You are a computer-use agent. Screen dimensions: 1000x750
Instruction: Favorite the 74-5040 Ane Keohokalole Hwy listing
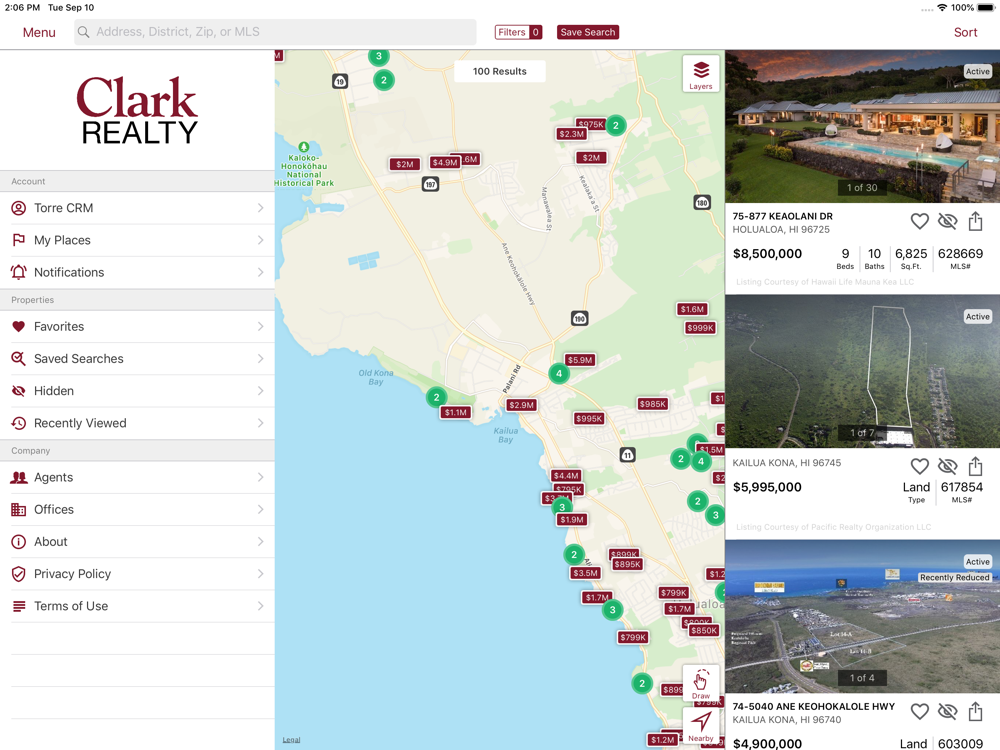919,711
